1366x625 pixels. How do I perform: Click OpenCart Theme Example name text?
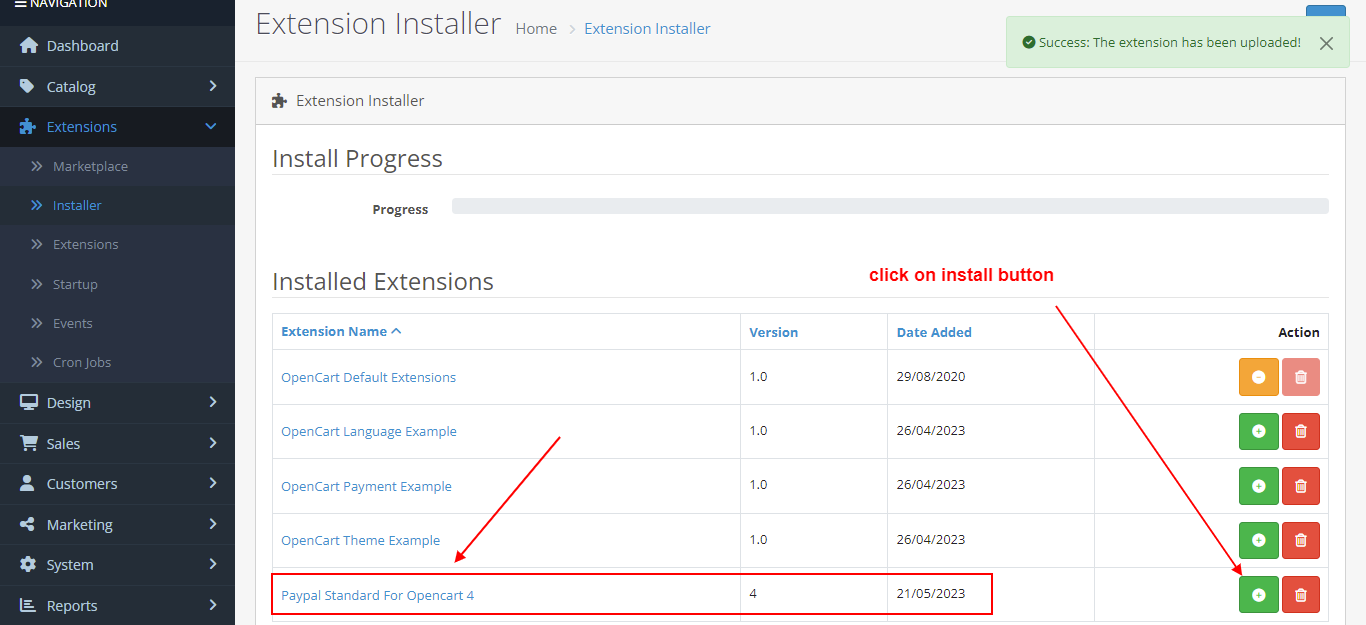tap(360, 540)
